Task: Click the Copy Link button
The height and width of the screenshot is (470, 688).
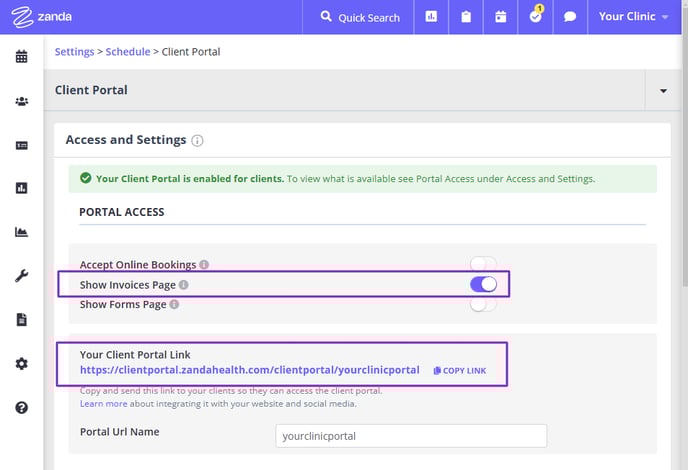Action: point(459,371)
